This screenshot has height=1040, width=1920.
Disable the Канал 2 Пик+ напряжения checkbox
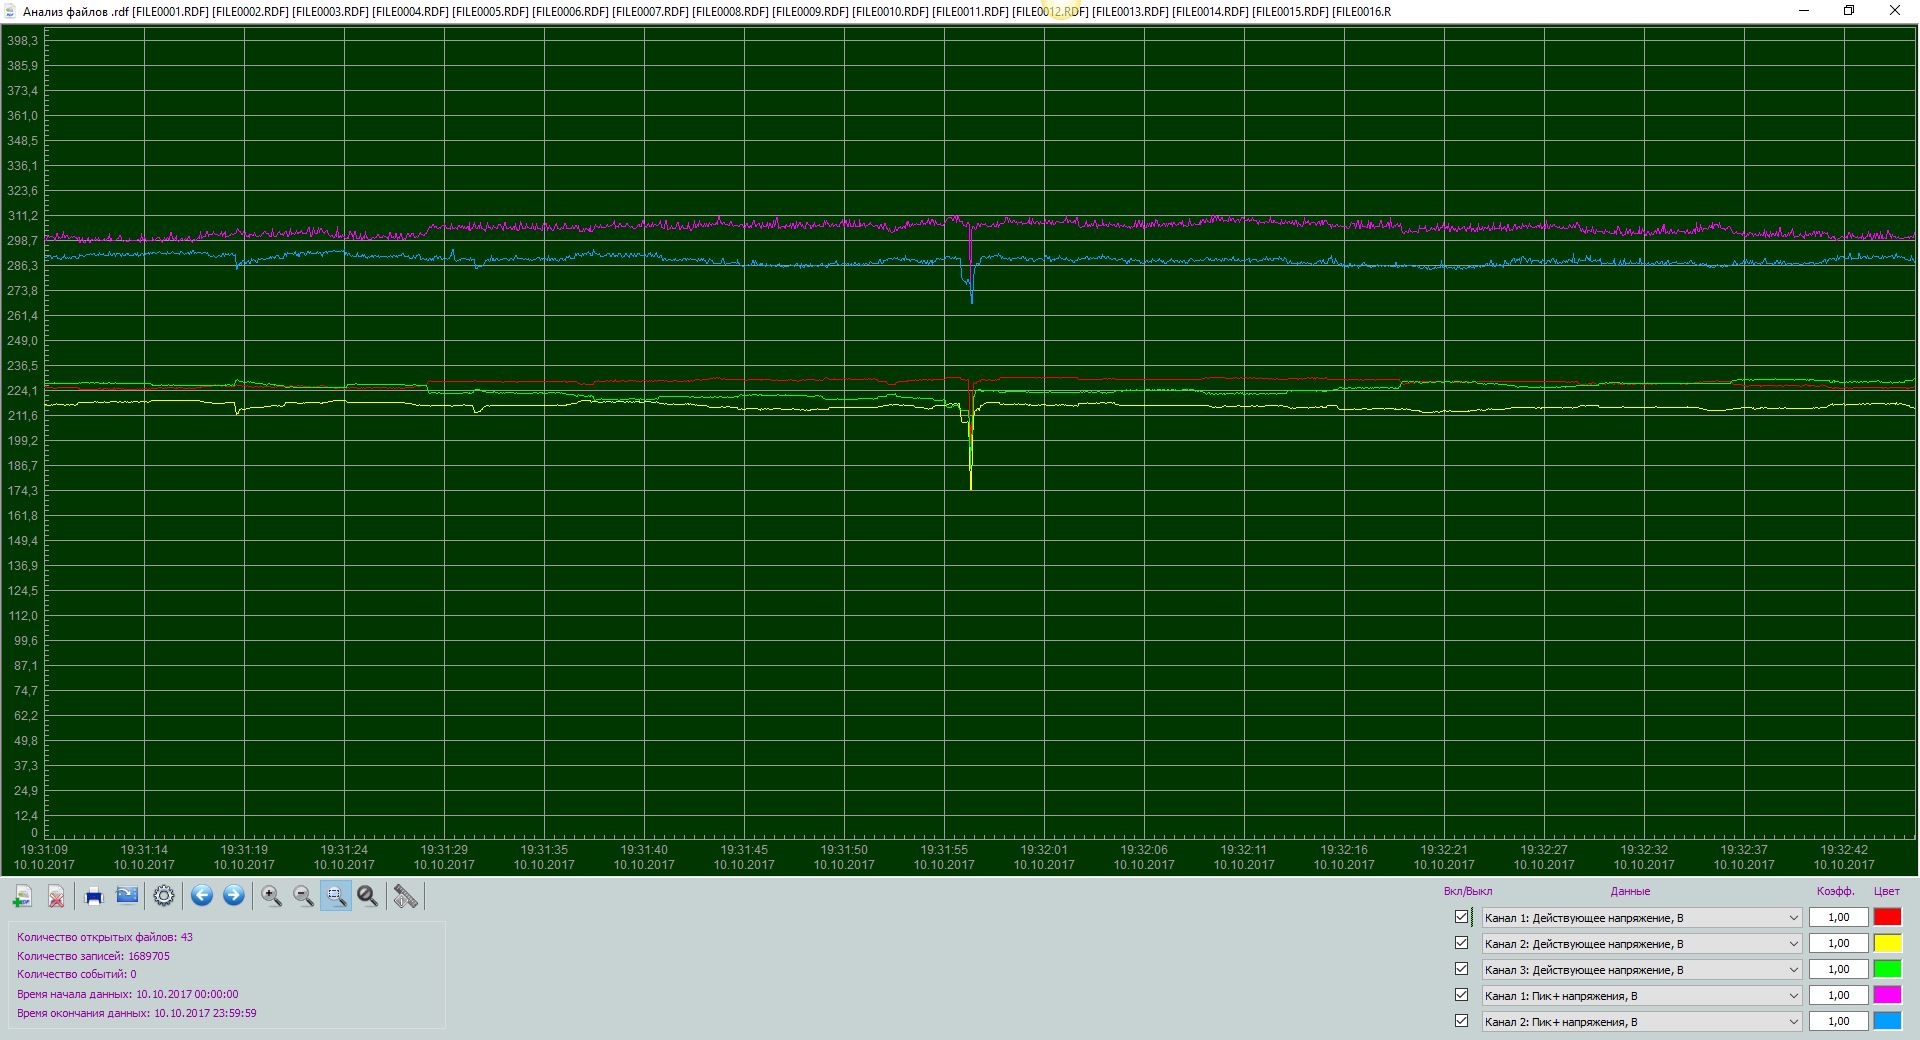(1462, 1021)
